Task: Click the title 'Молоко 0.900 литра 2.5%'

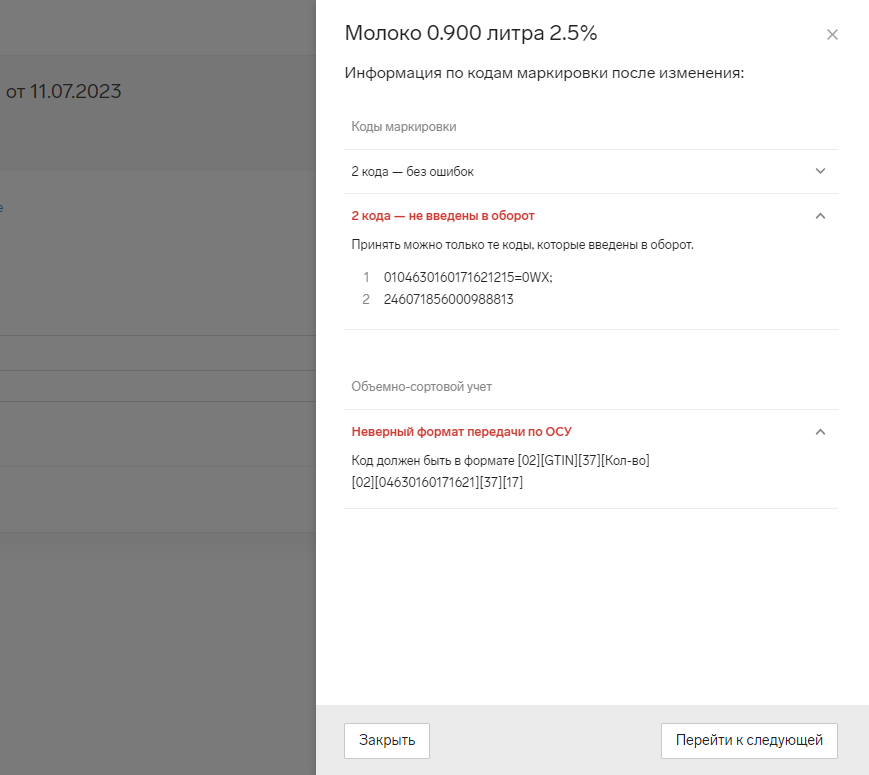Action: (471, 33)
